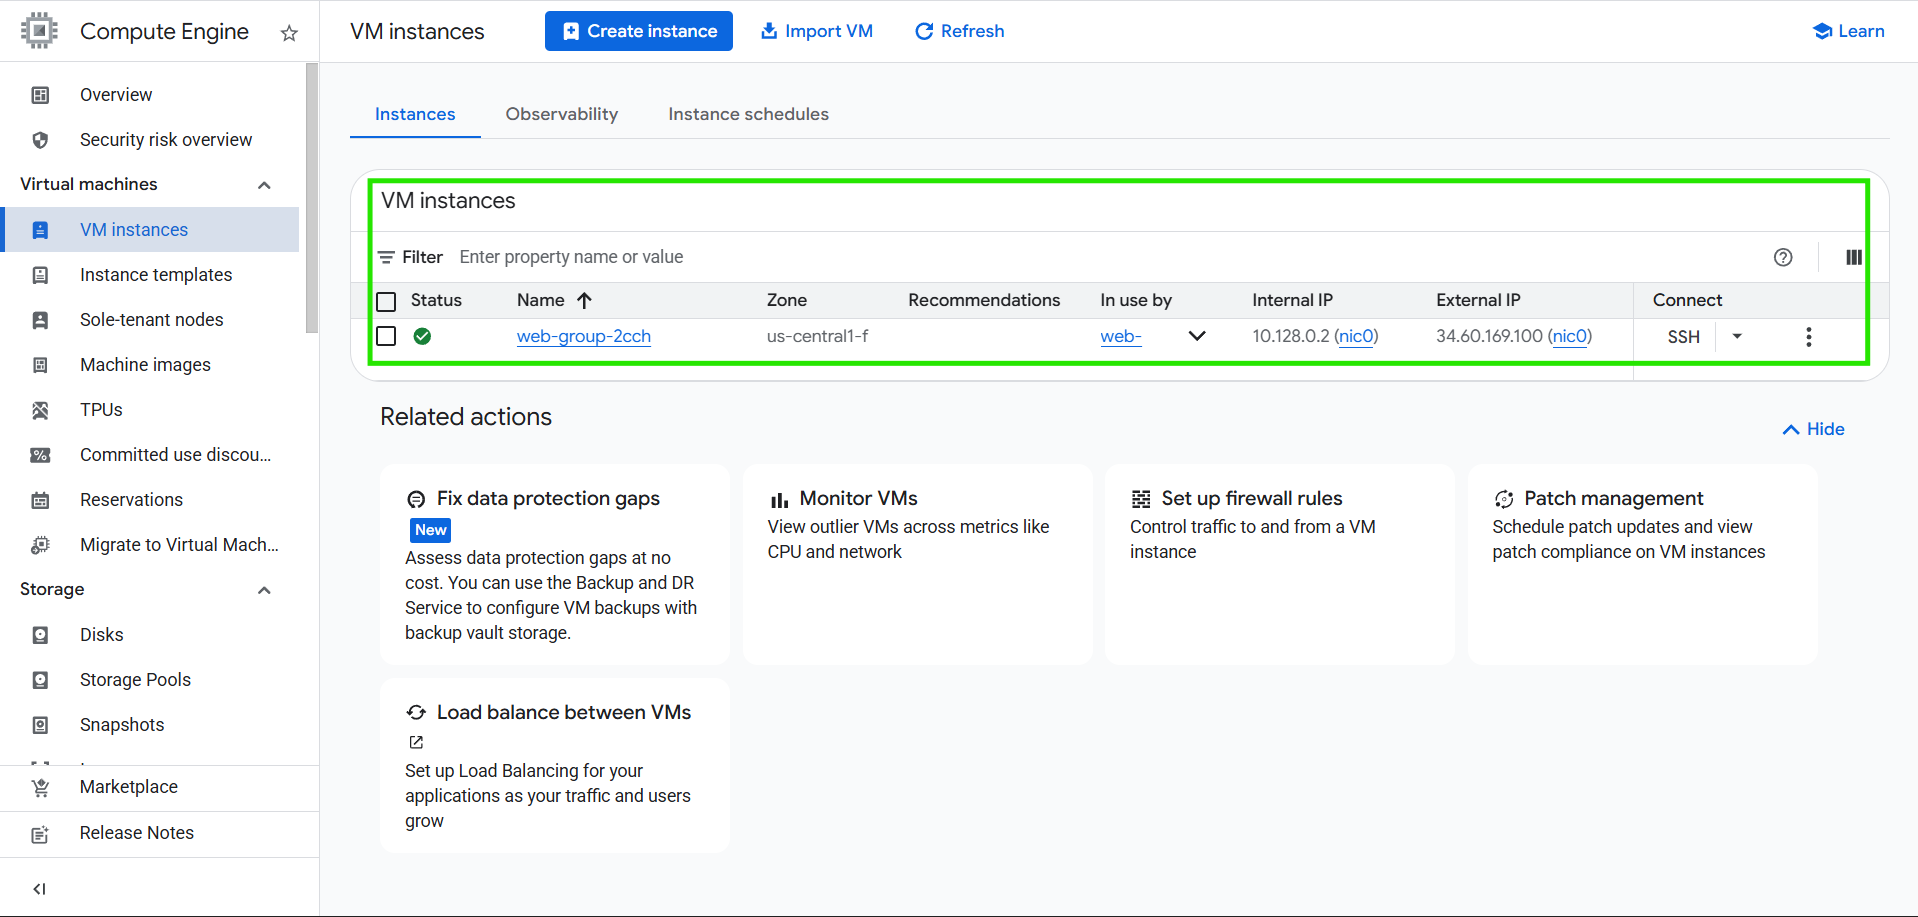Switch to the Observability tab
Viewport: 1918px width, 917px height.
coord(561,114)
